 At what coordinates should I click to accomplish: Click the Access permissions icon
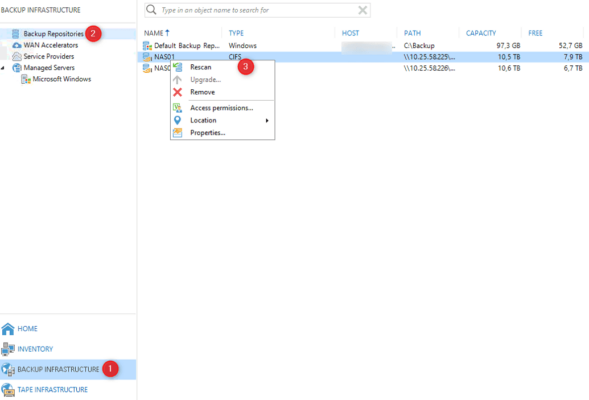point(177,108)
